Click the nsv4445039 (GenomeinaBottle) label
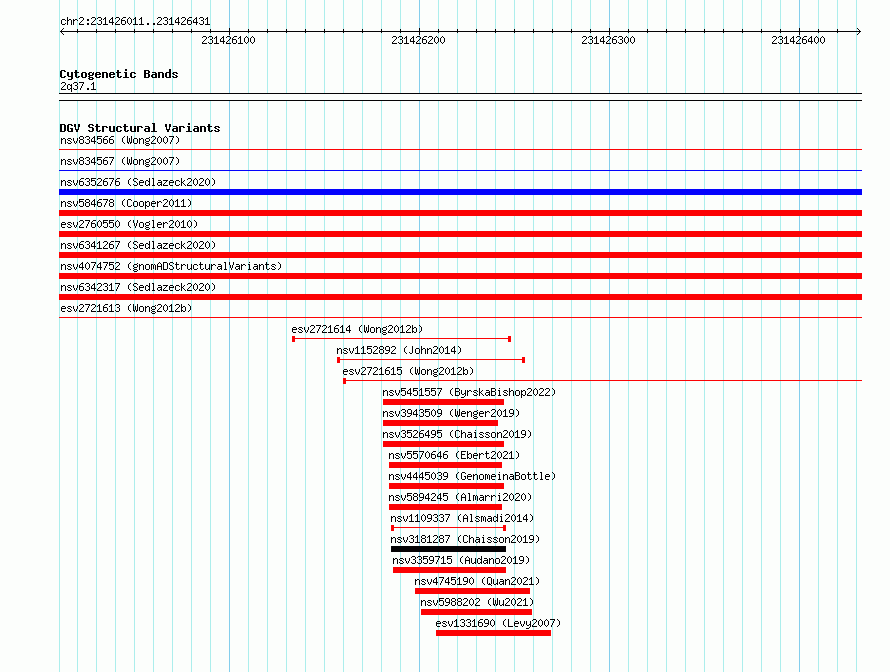The height and width of the screenshot is (672, 890). click(472, 476)
